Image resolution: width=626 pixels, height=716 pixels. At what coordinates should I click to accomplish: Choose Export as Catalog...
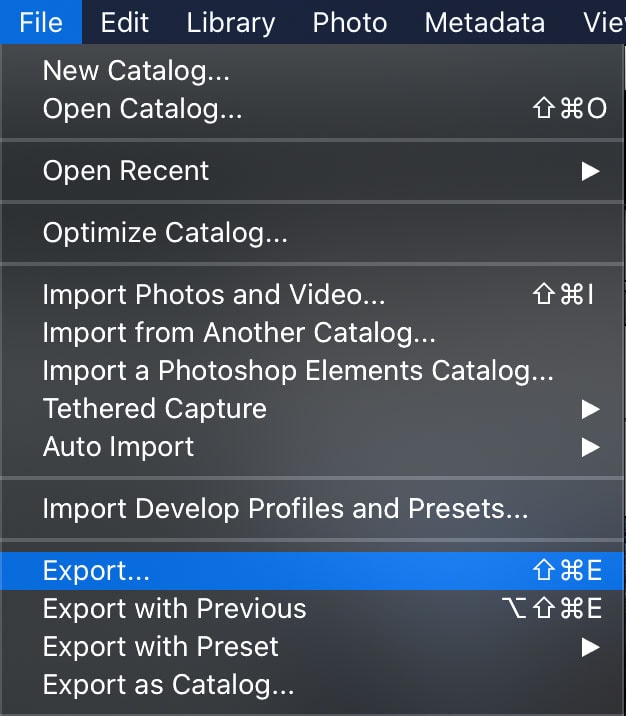point(313,685)
